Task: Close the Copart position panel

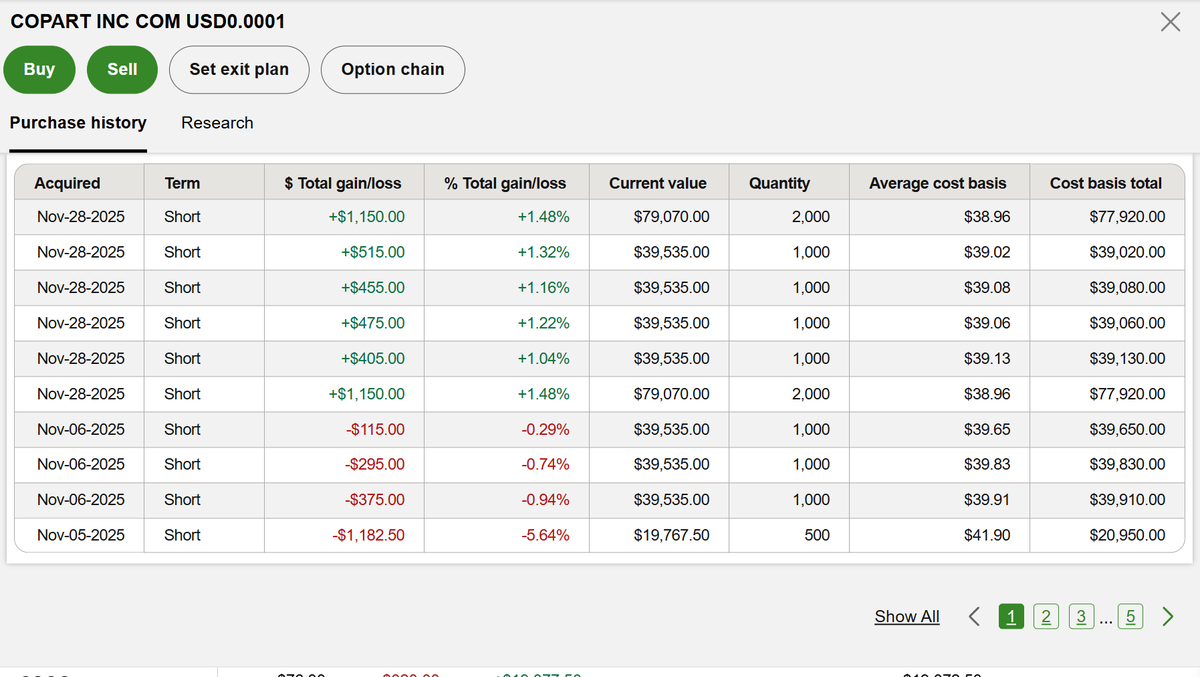Action: pyautogui.click(x=1170, y=22)
